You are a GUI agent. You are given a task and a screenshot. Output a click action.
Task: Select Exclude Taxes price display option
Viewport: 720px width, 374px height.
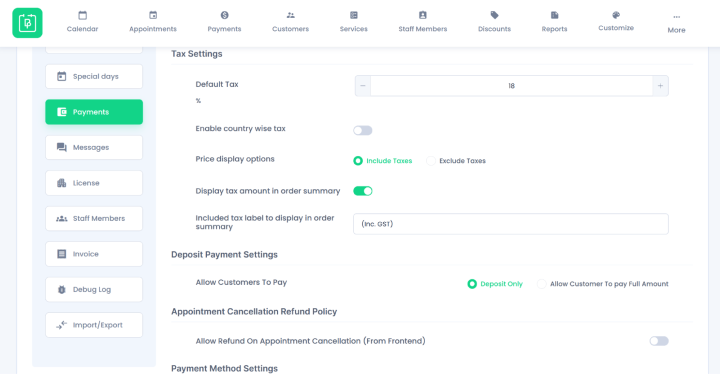click(x=431, y=161)
